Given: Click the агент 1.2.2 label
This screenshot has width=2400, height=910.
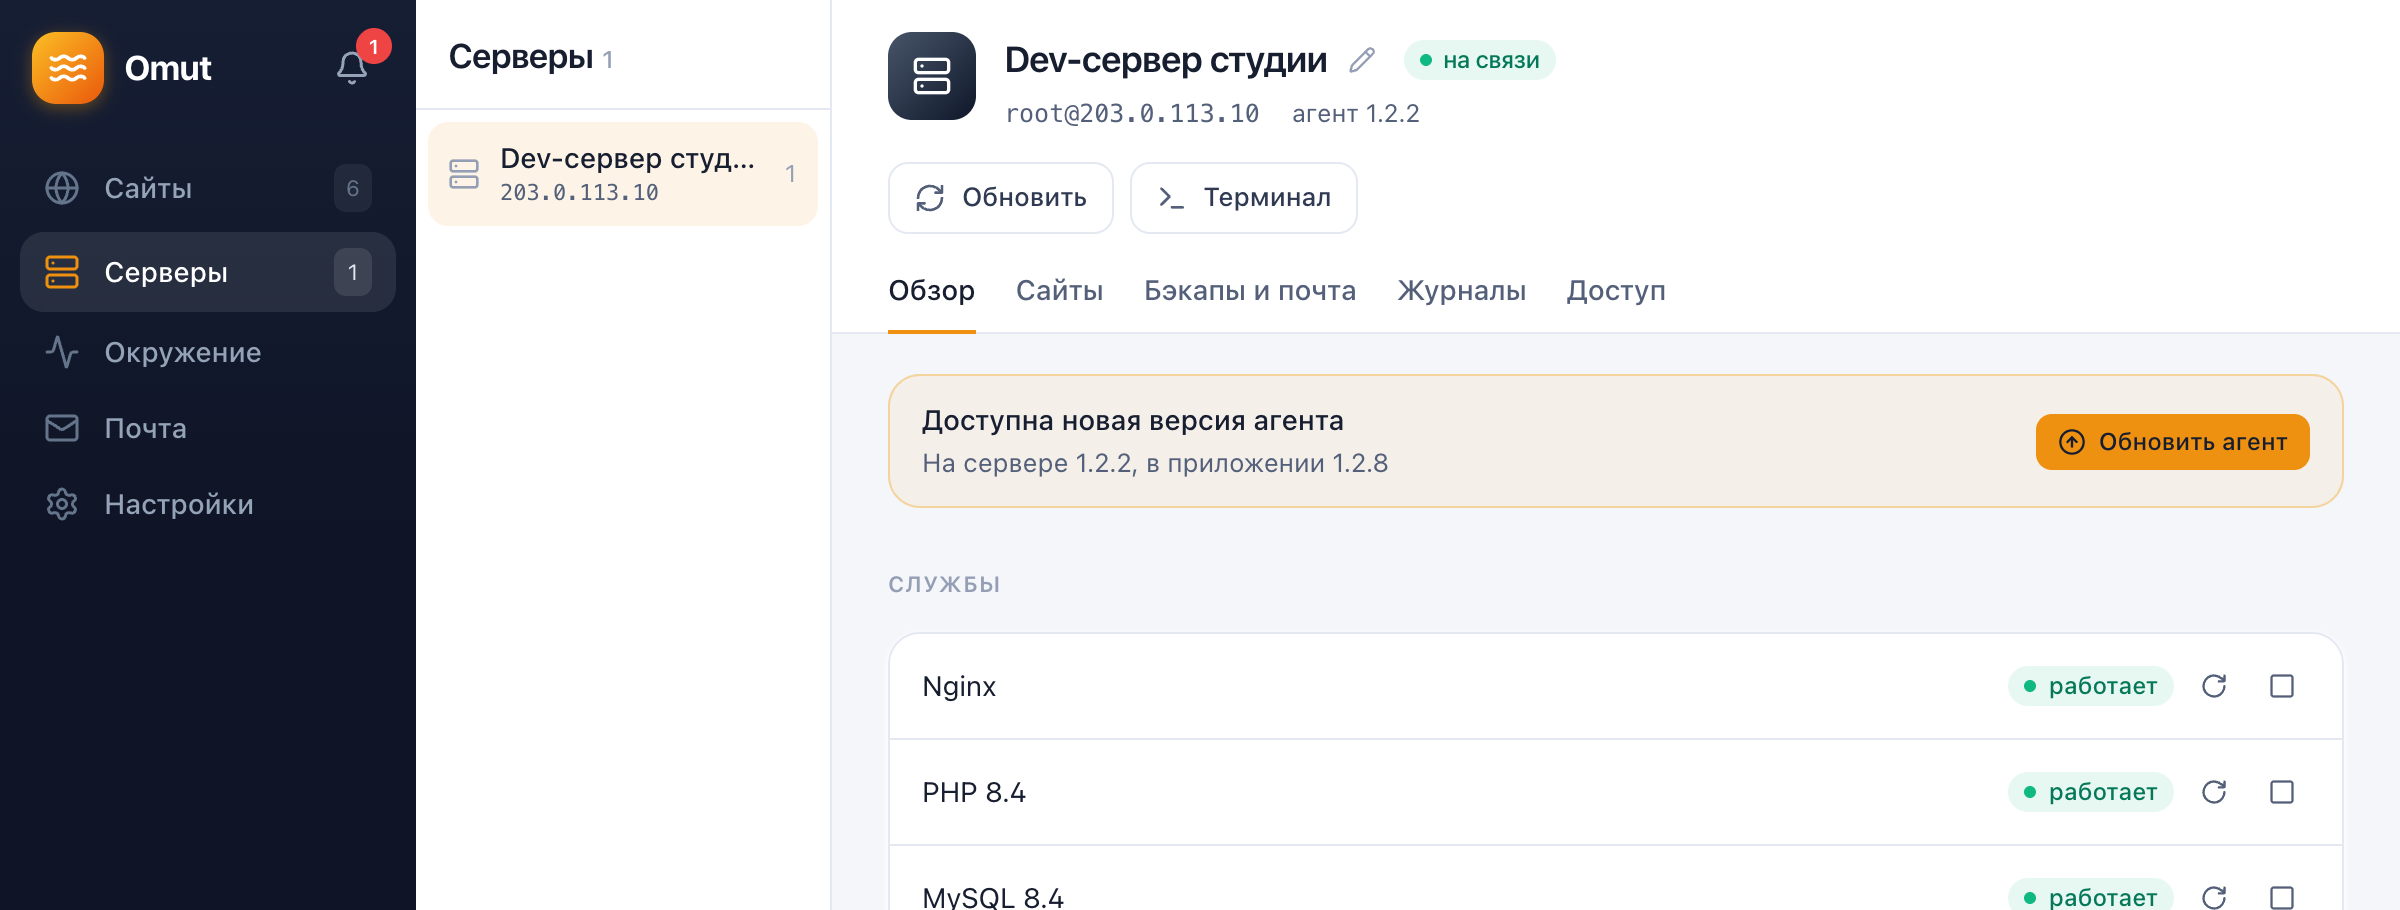Looking at the screenshot, I should pyautogui.click(x=1356, y=114).
